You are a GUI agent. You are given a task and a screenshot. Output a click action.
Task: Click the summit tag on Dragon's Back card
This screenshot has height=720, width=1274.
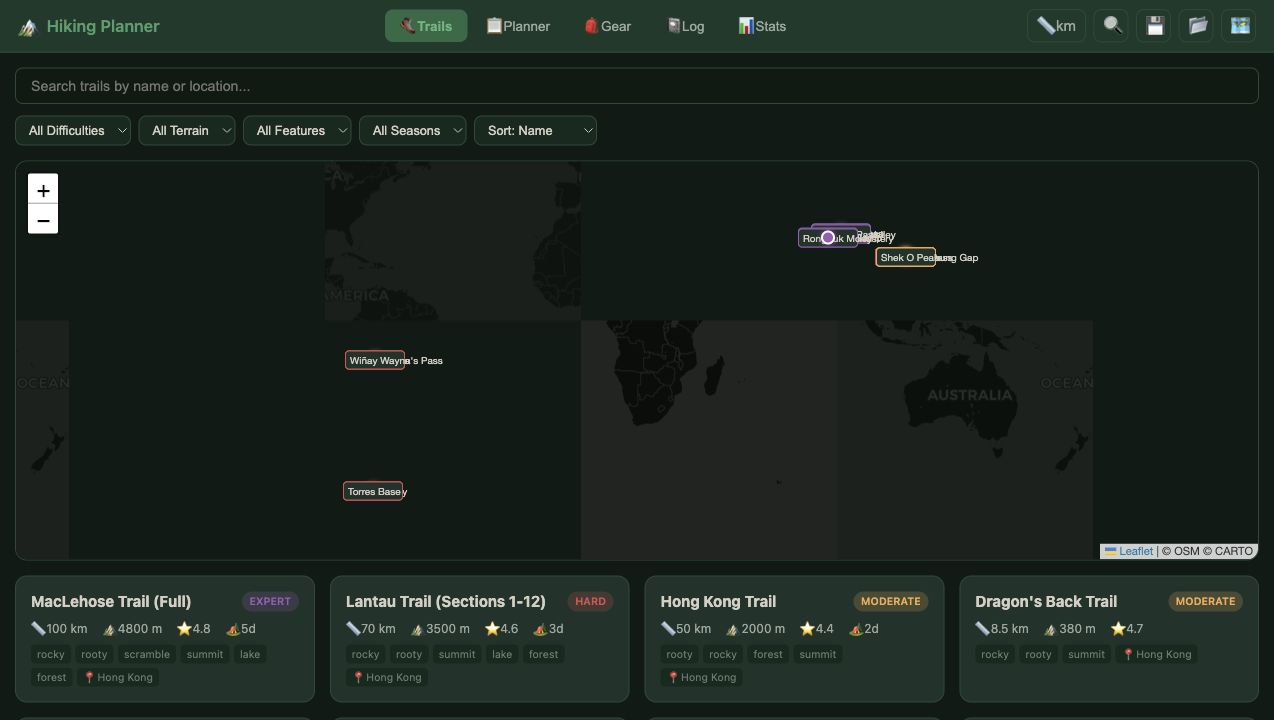(x=1086, y=654)
